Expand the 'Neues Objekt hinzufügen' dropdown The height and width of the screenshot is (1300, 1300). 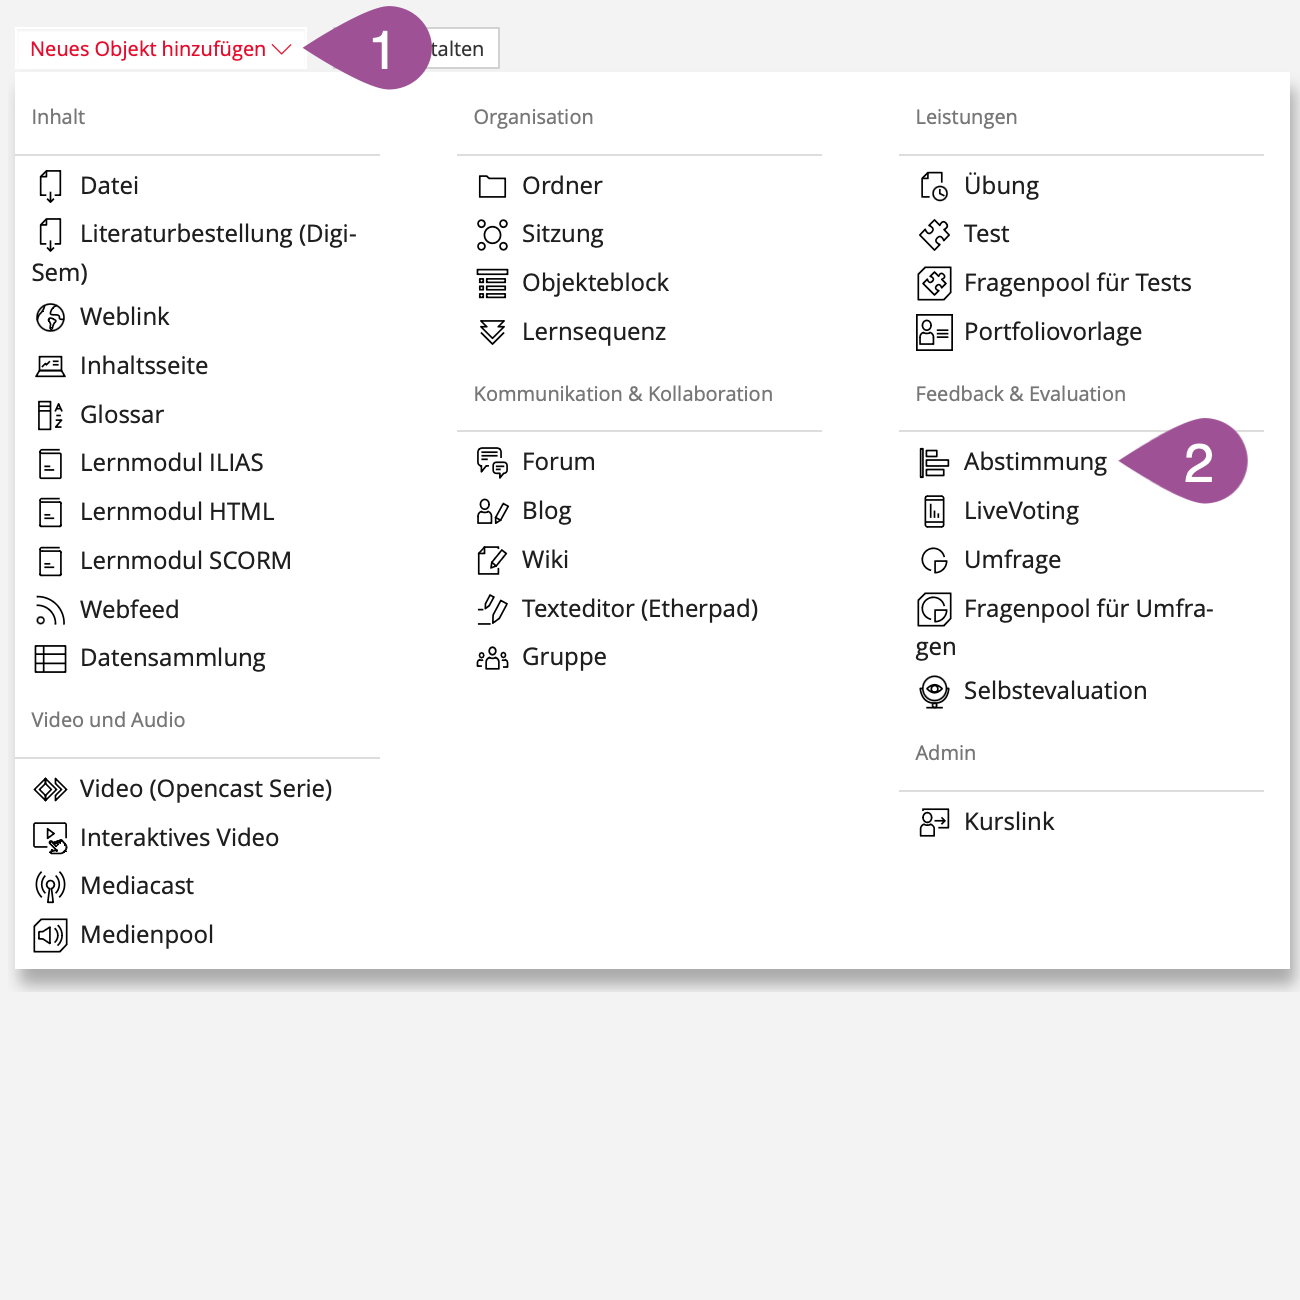(x=160, y=49)
